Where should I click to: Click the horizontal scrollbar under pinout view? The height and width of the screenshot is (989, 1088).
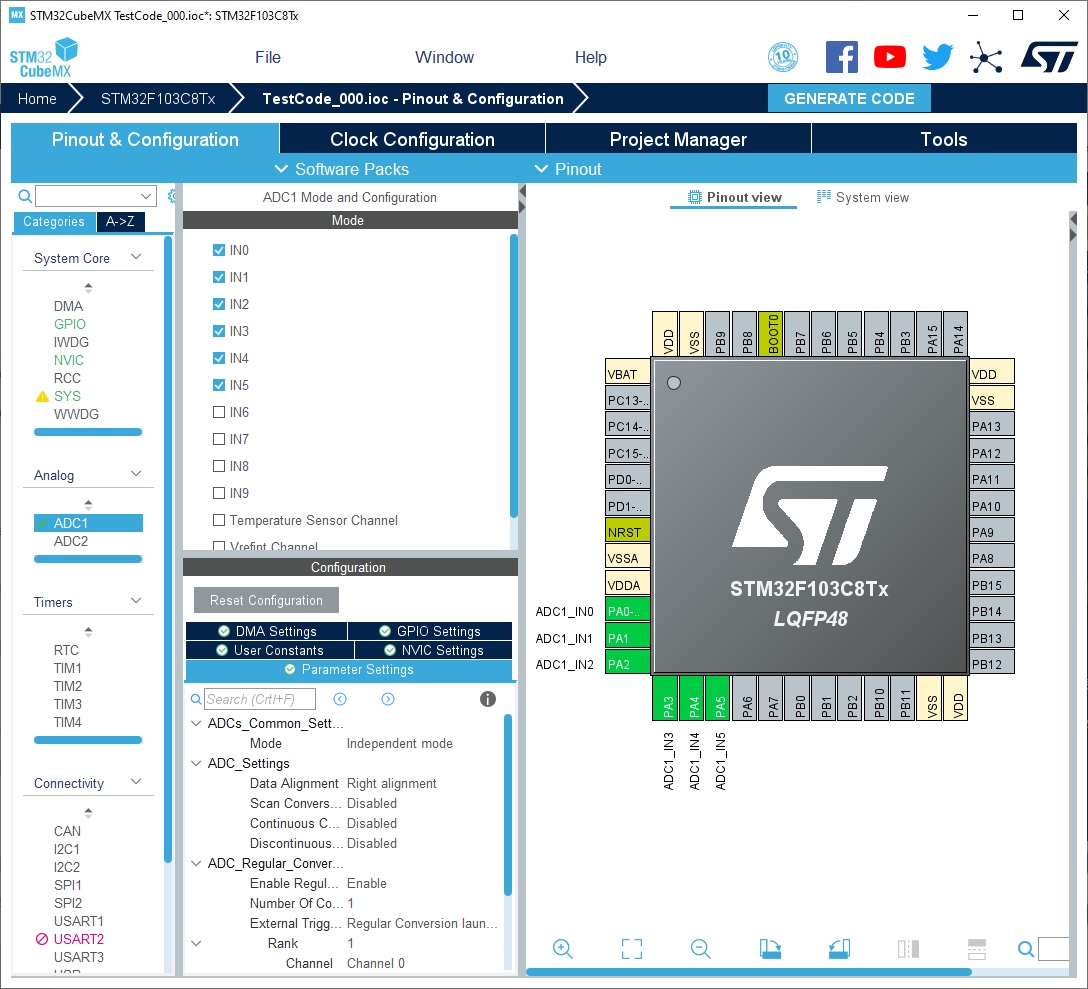(749, 972)
